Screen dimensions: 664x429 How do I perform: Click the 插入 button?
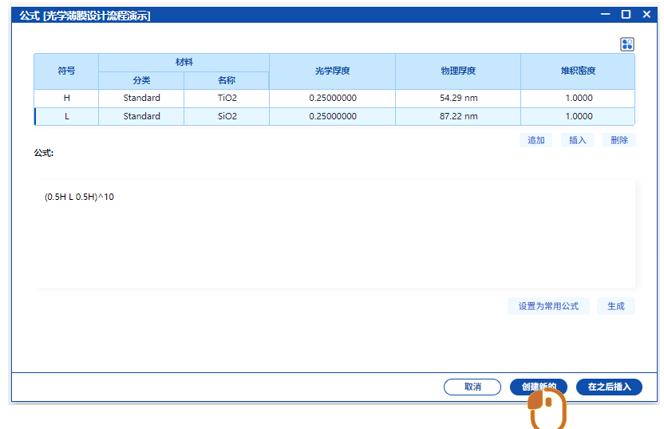577,140
